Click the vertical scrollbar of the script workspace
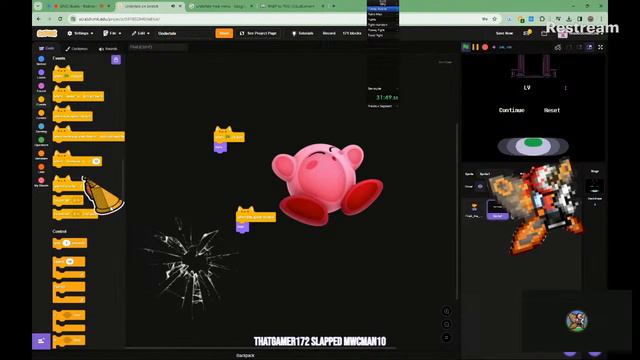Screen dimensions: 640x360 [x=456, y=210]
